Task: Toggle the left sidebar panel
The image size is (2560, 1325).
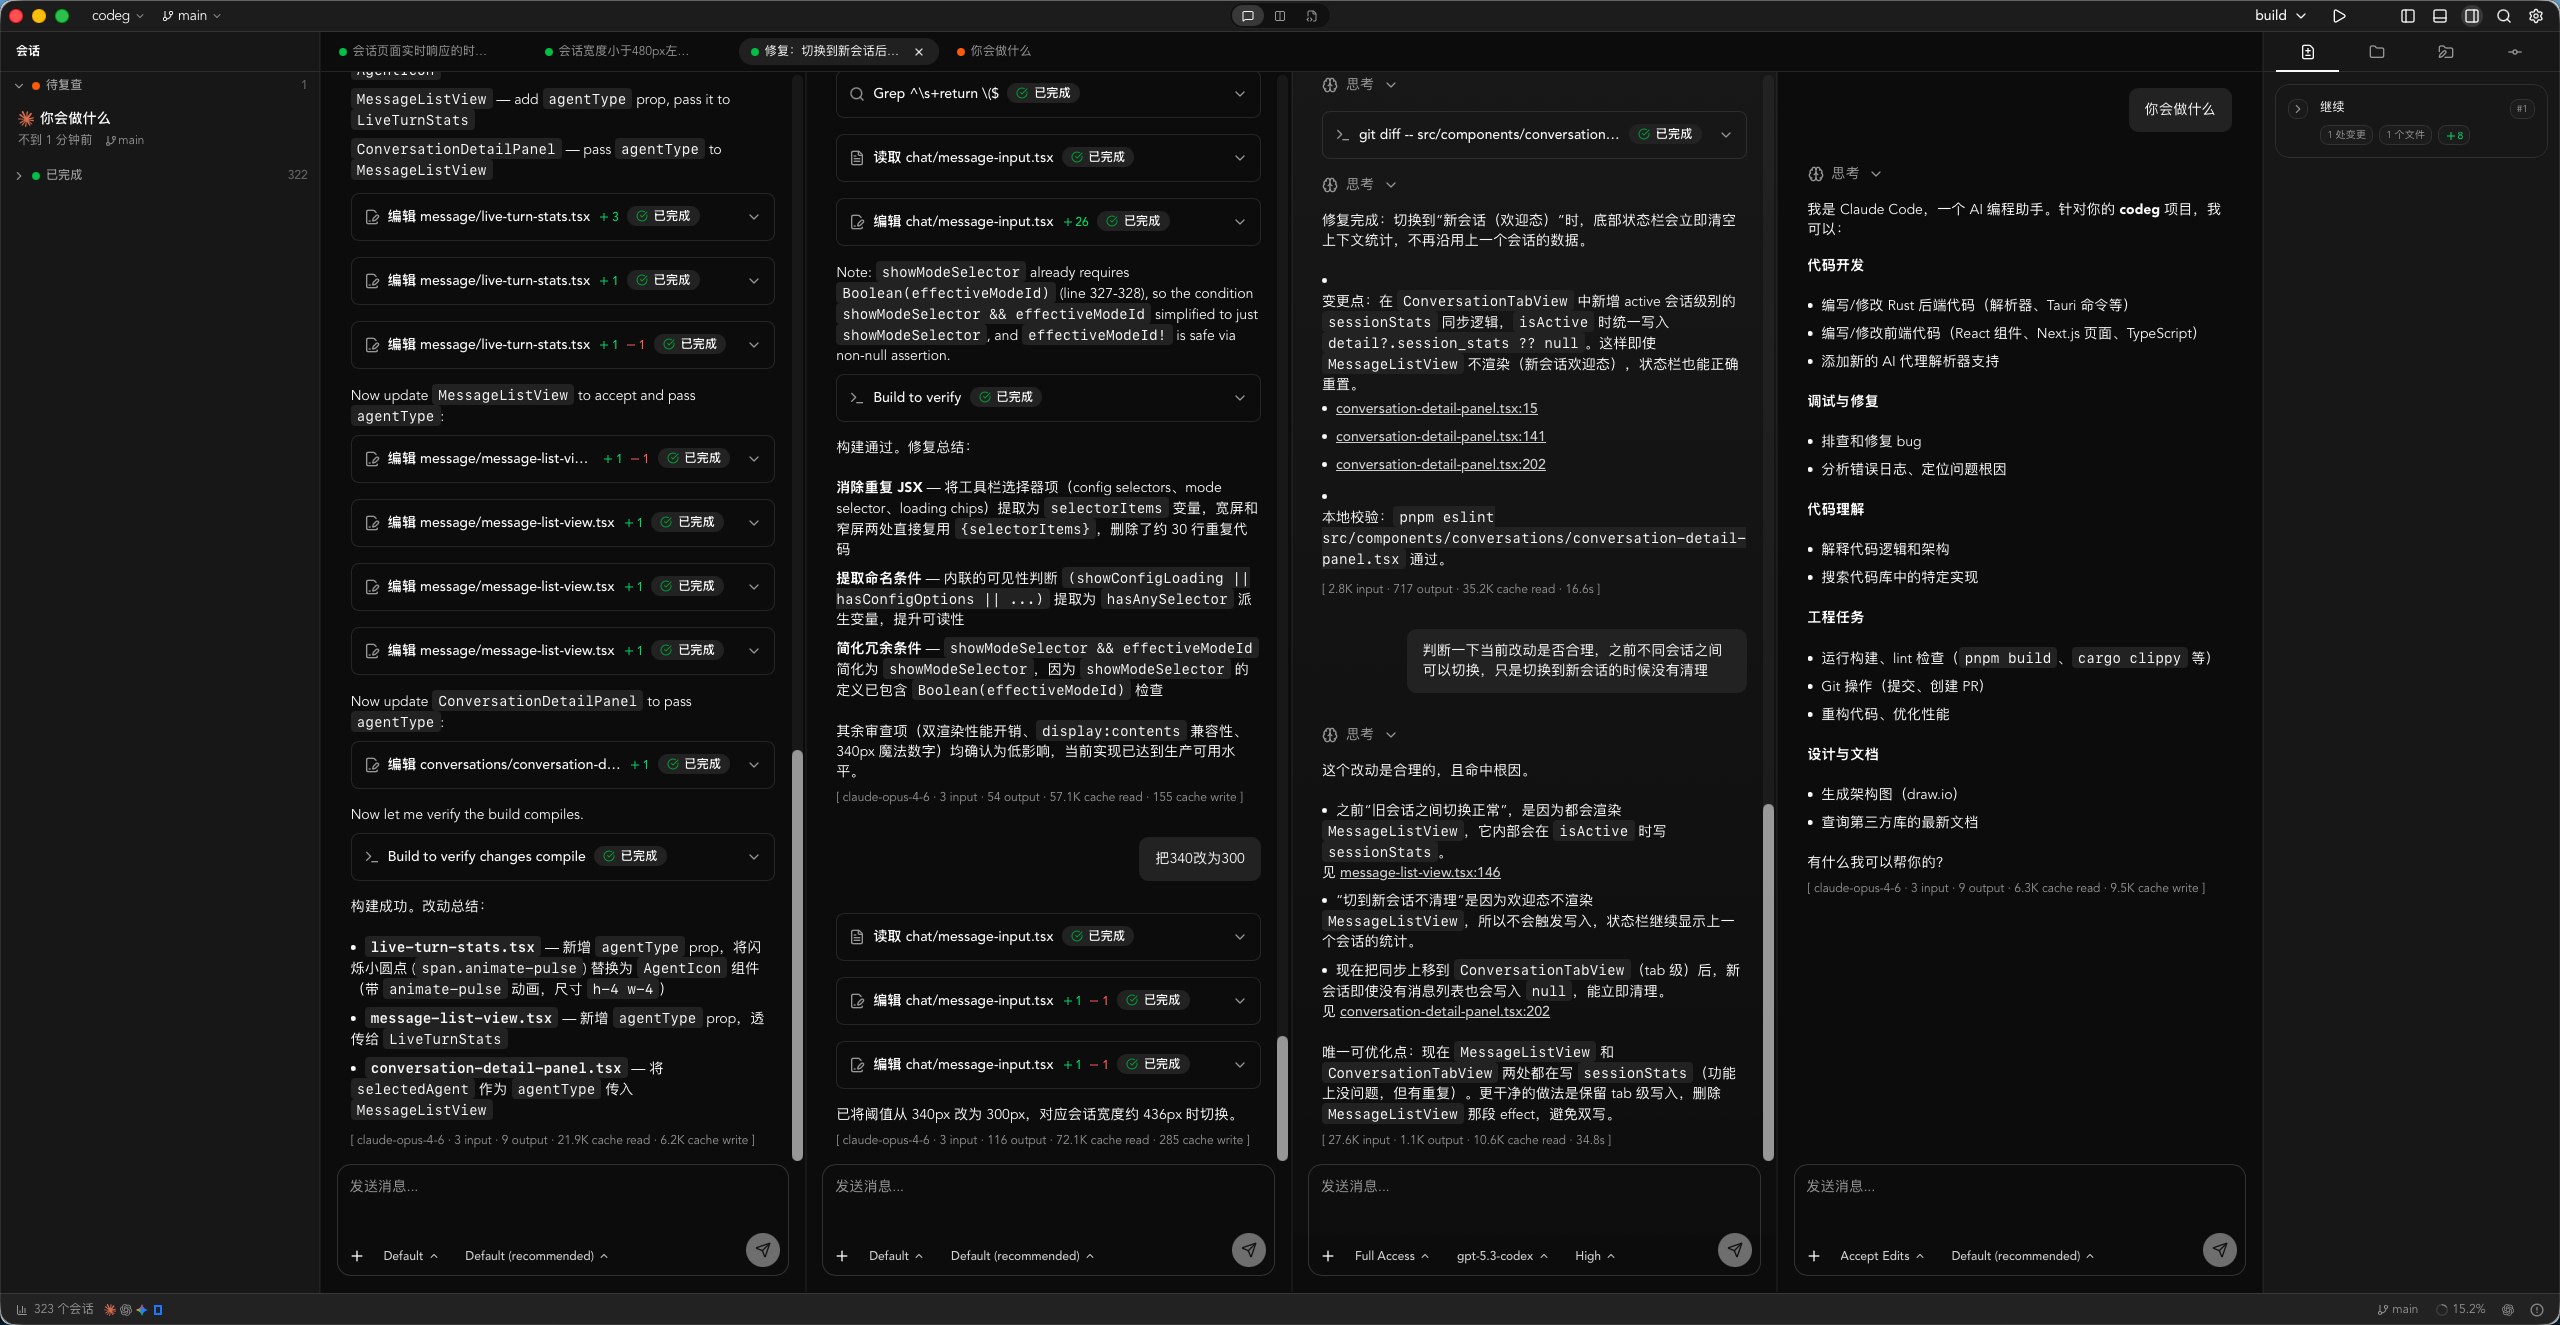Action: (2408, 16)
